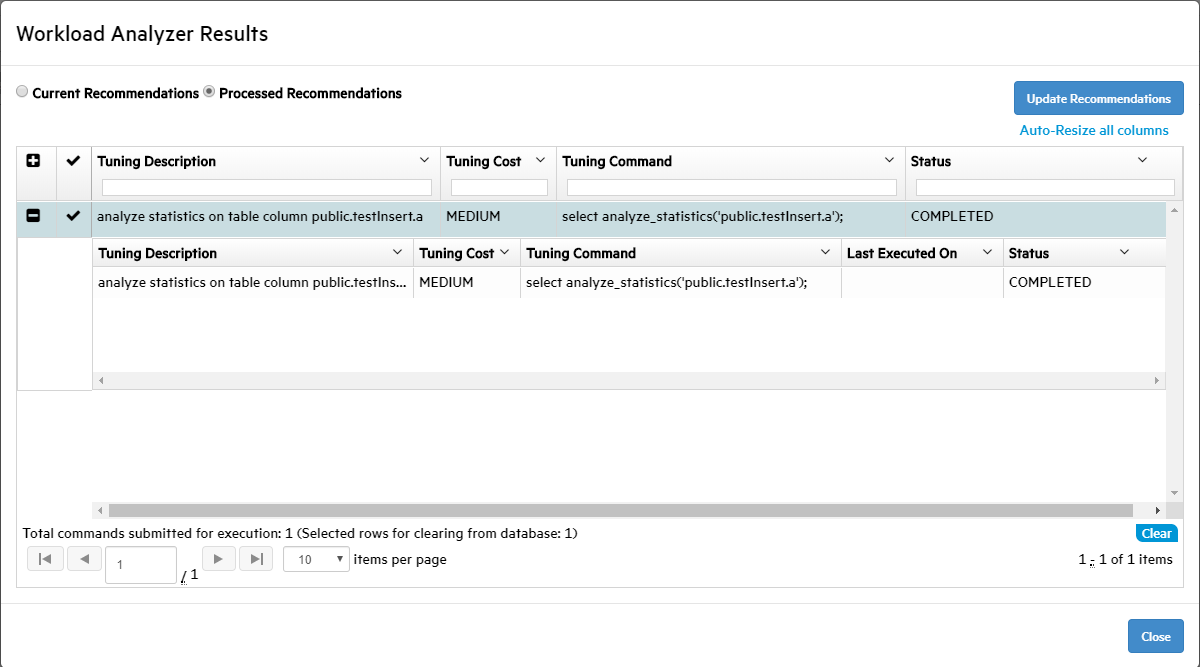Click the Auto-Resize all columns link
1200x667 pixels.
[x=1093, y=130]
